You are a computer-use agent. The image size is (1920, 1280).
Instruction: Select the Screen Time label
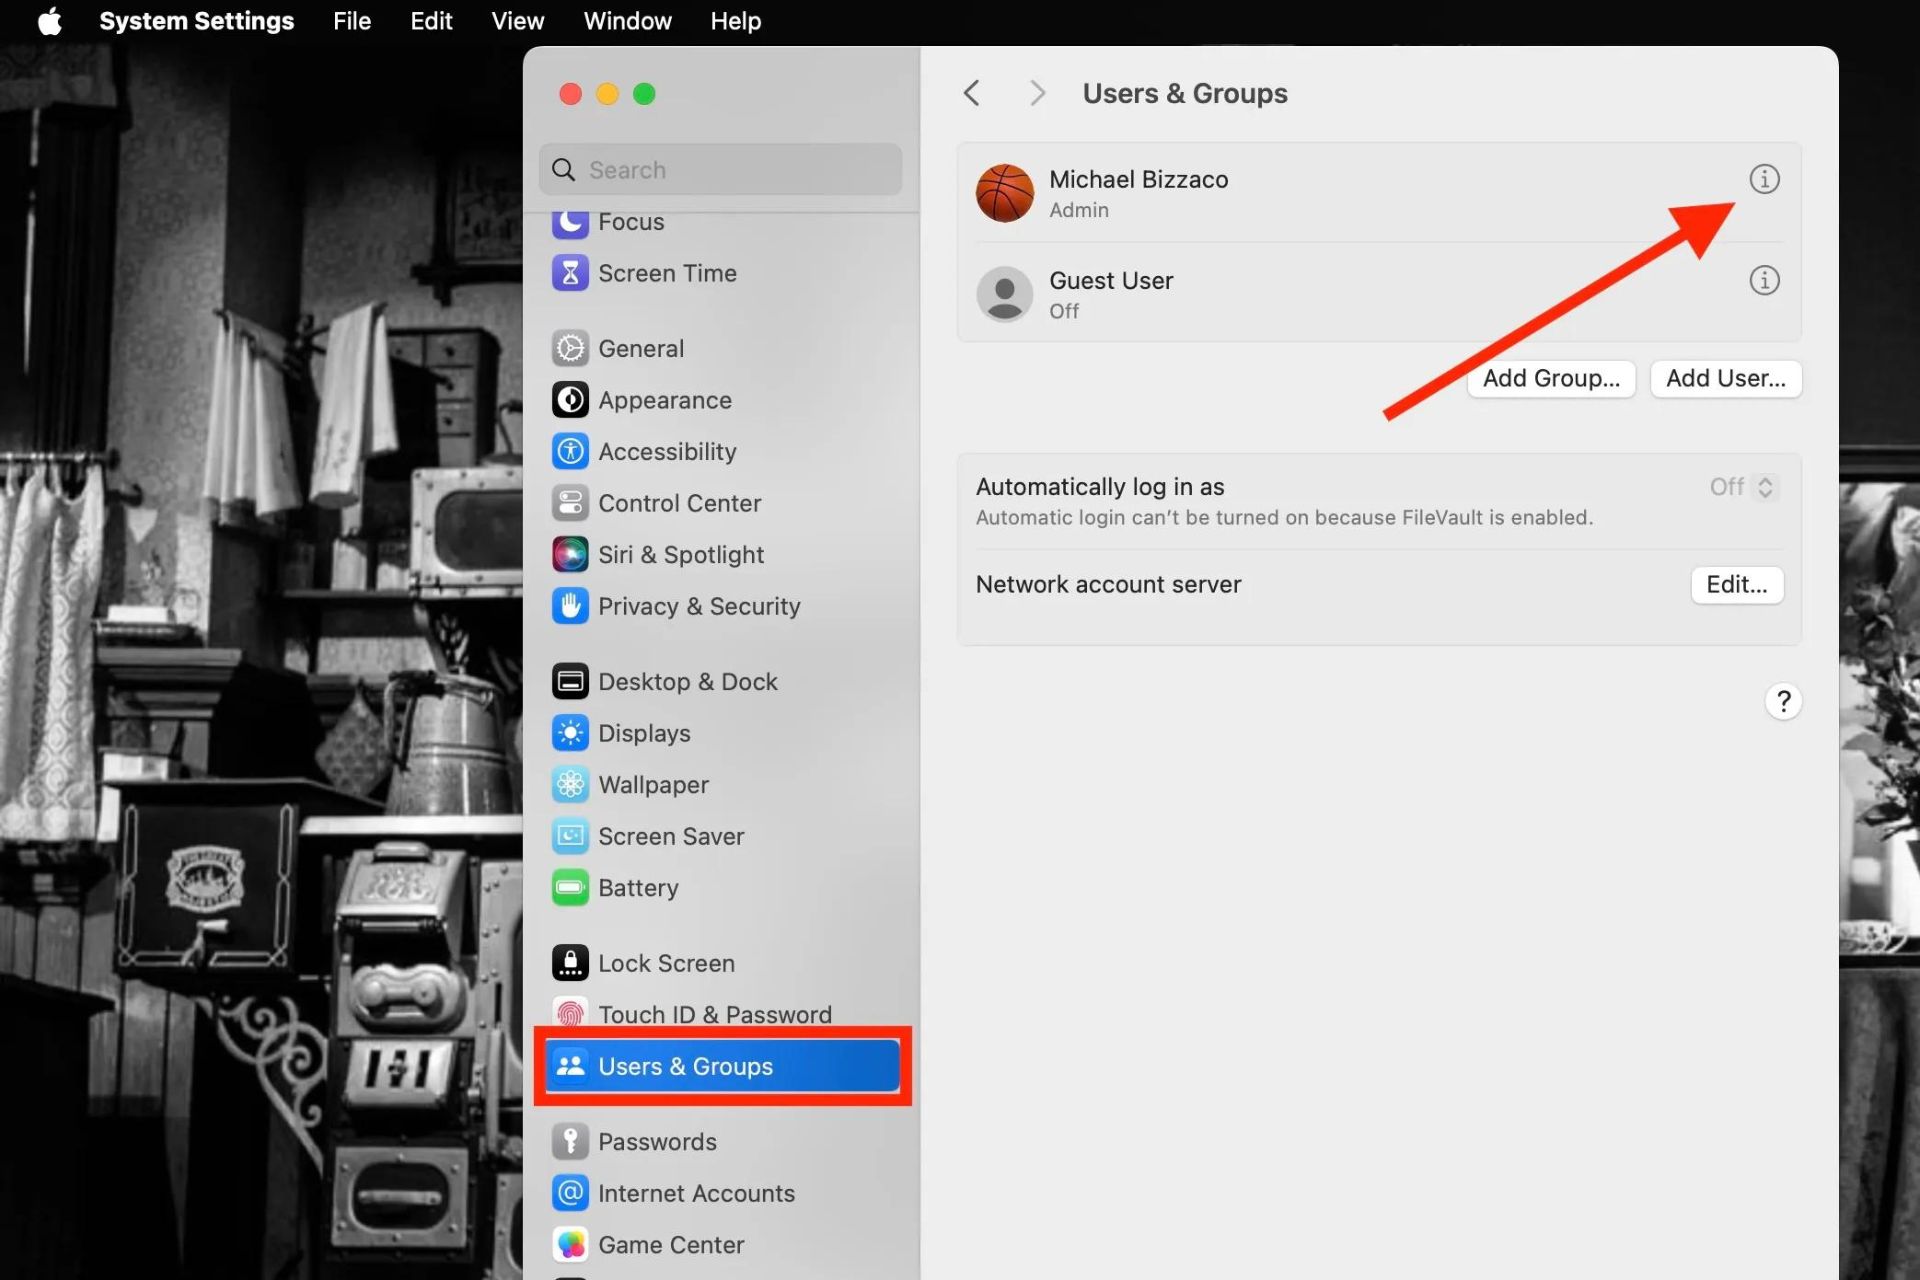[x=667, y=273]
